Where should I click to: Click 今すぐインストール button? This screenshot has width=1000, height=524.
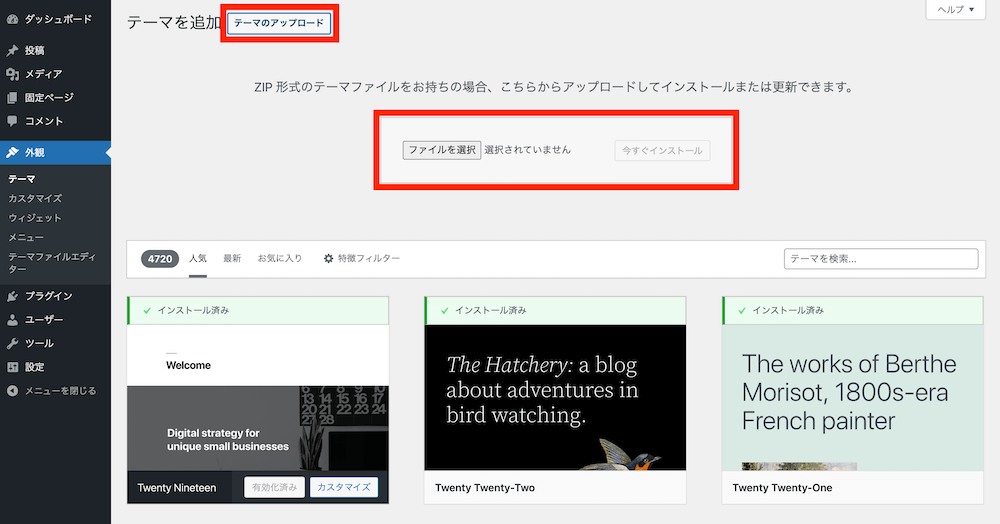[662, 150]
